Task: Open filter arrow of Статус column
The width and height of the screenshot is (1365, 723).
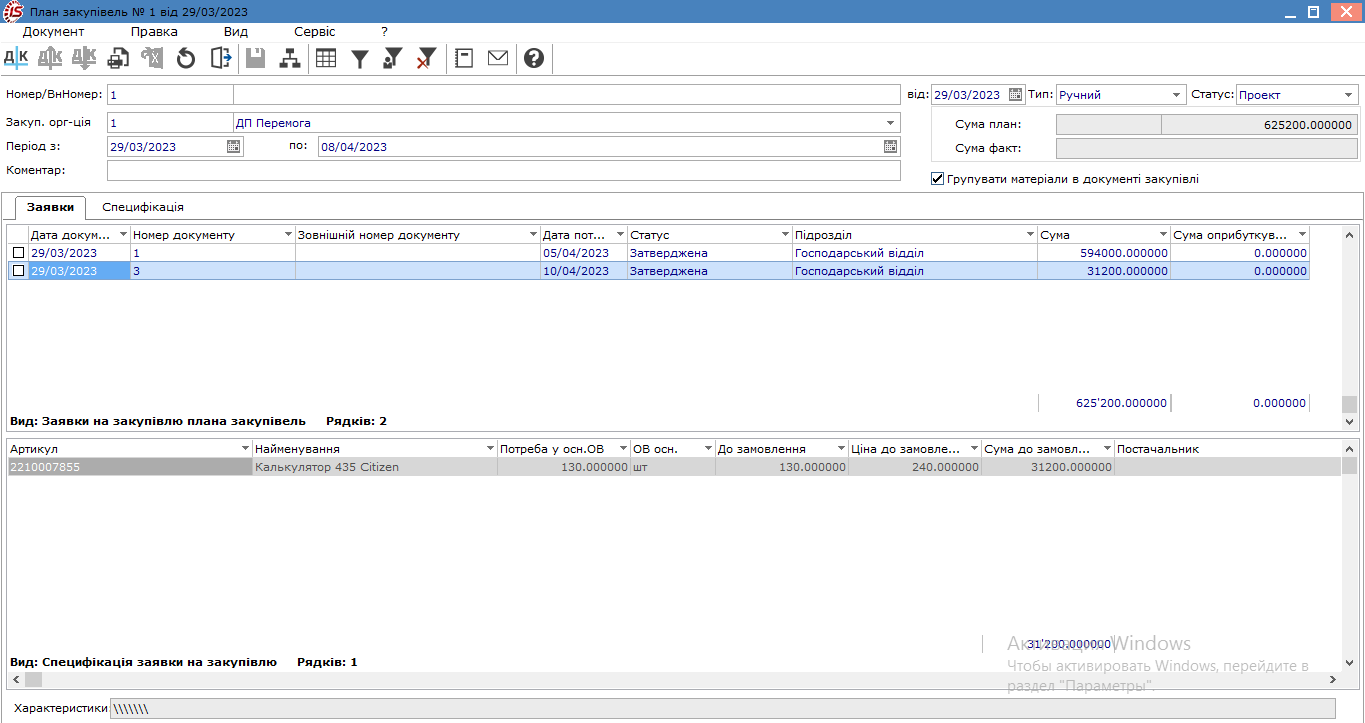Action: 785,235
